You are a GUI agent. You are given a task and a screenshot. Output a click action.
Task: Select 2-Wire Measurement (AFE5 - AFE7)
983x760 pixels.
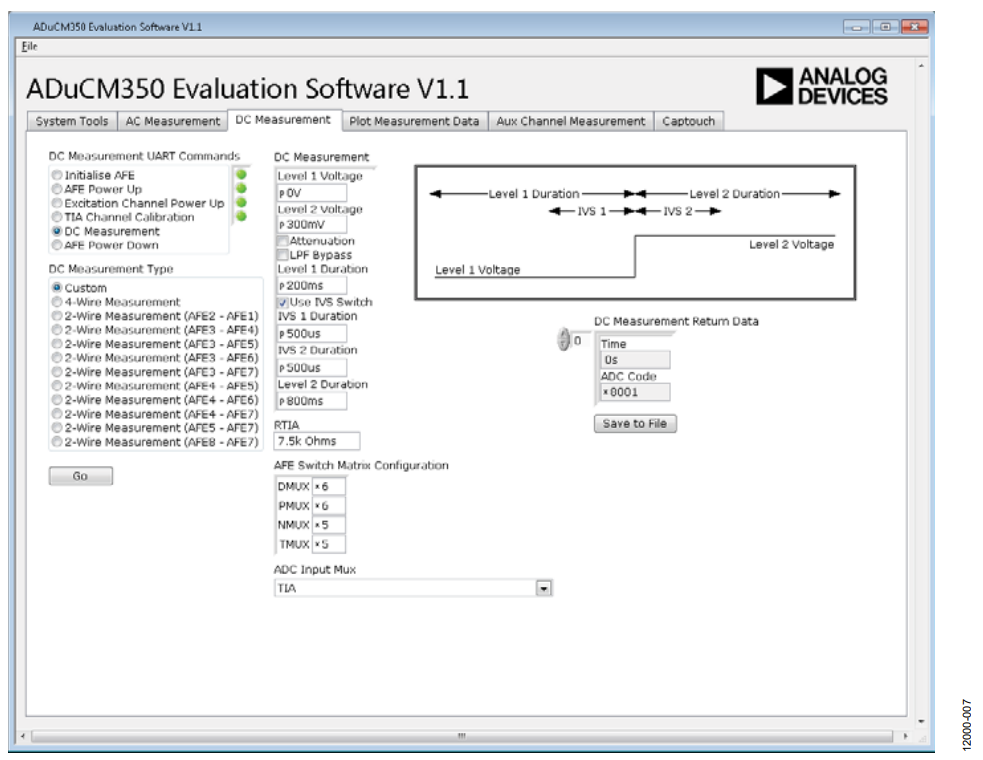[57, 428]
